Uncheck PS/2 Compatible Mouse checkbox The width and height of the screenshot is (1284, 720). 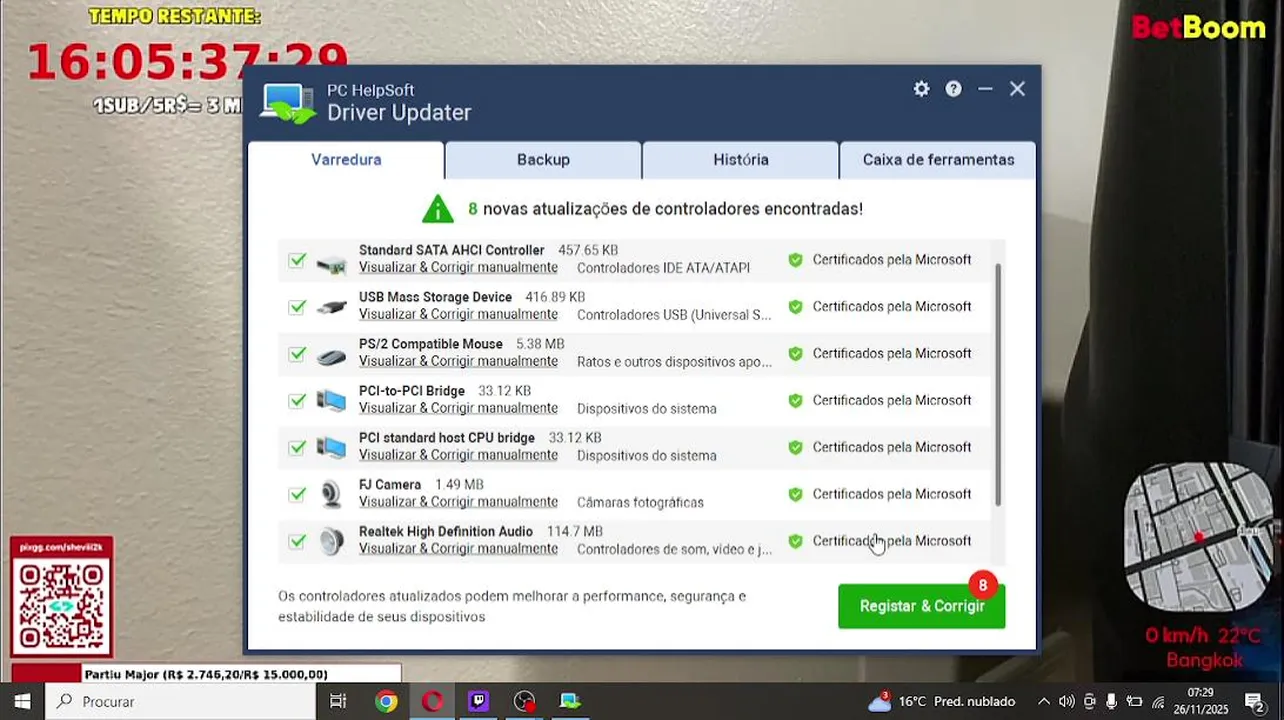(x=297, y=354)
